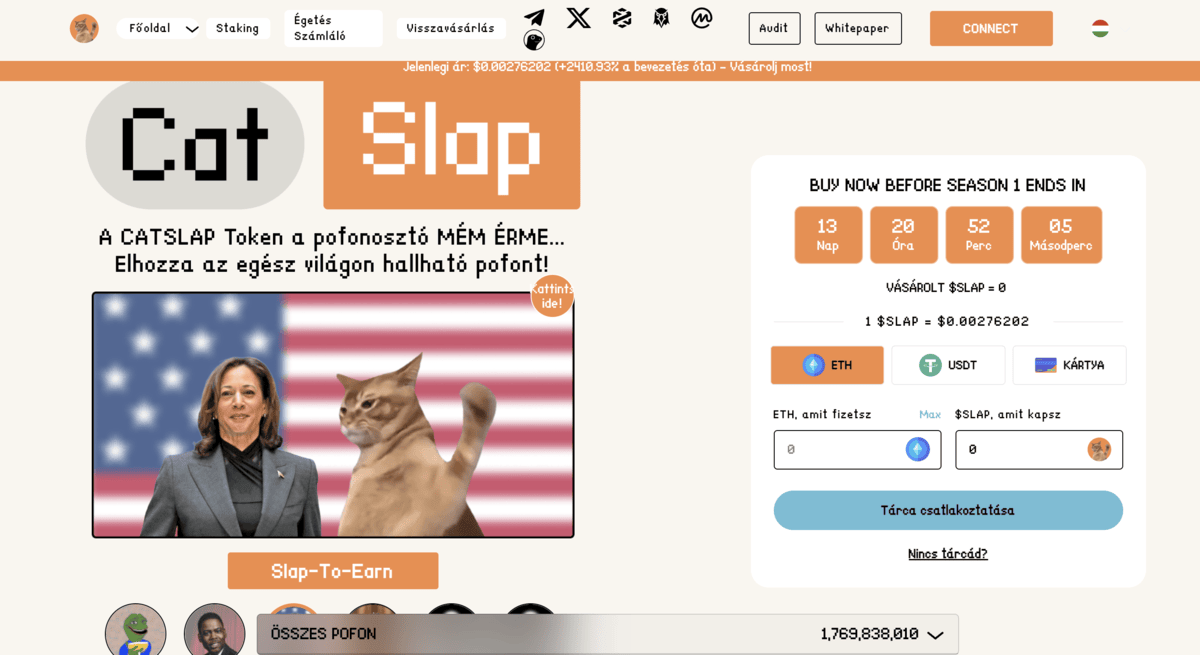Image resolution: width=1200 pixels, height=655 pixels.
Task: Select KÁRTYA card payment option
Action: [1069, 365]
